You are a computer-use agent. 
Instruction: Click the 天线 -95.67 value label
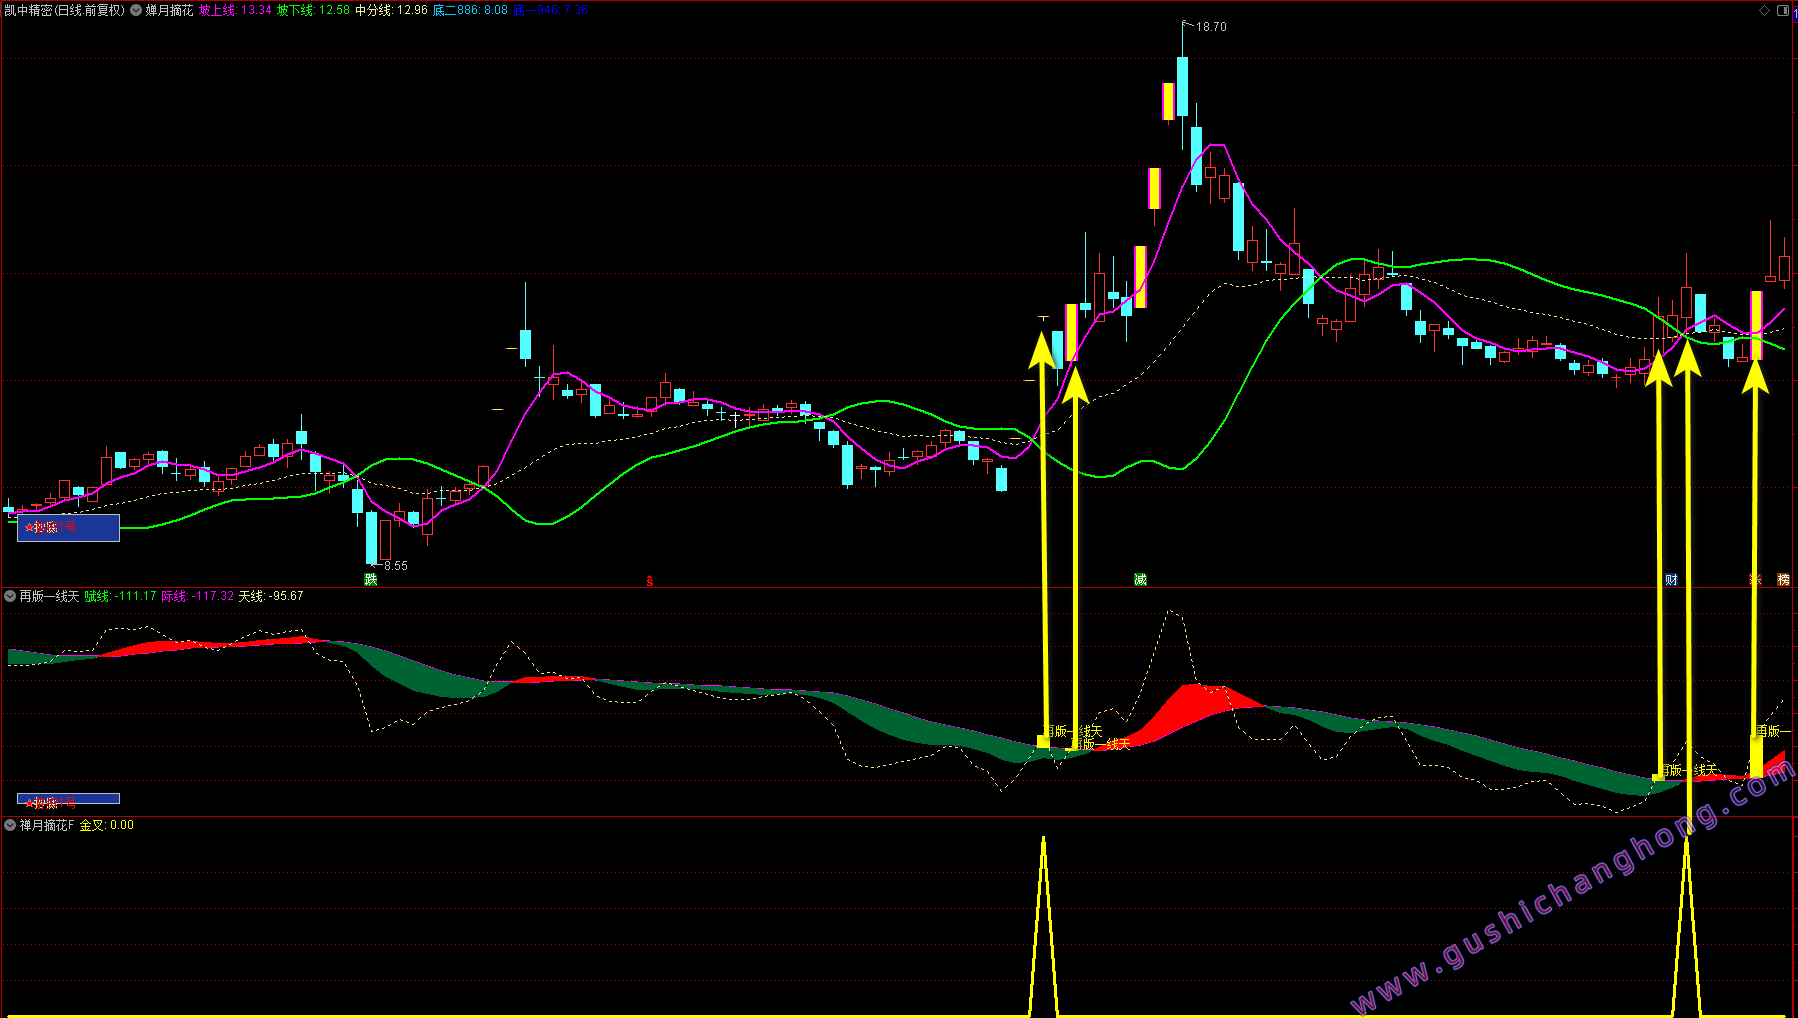pyautogui.click(x=271, y=596)
